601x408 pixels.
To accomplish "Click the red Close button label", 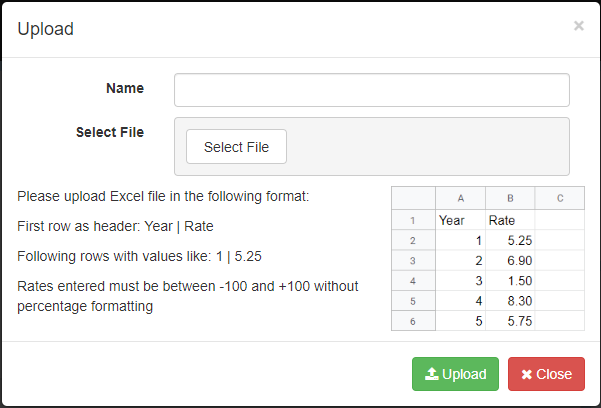I will click(554, 374).
